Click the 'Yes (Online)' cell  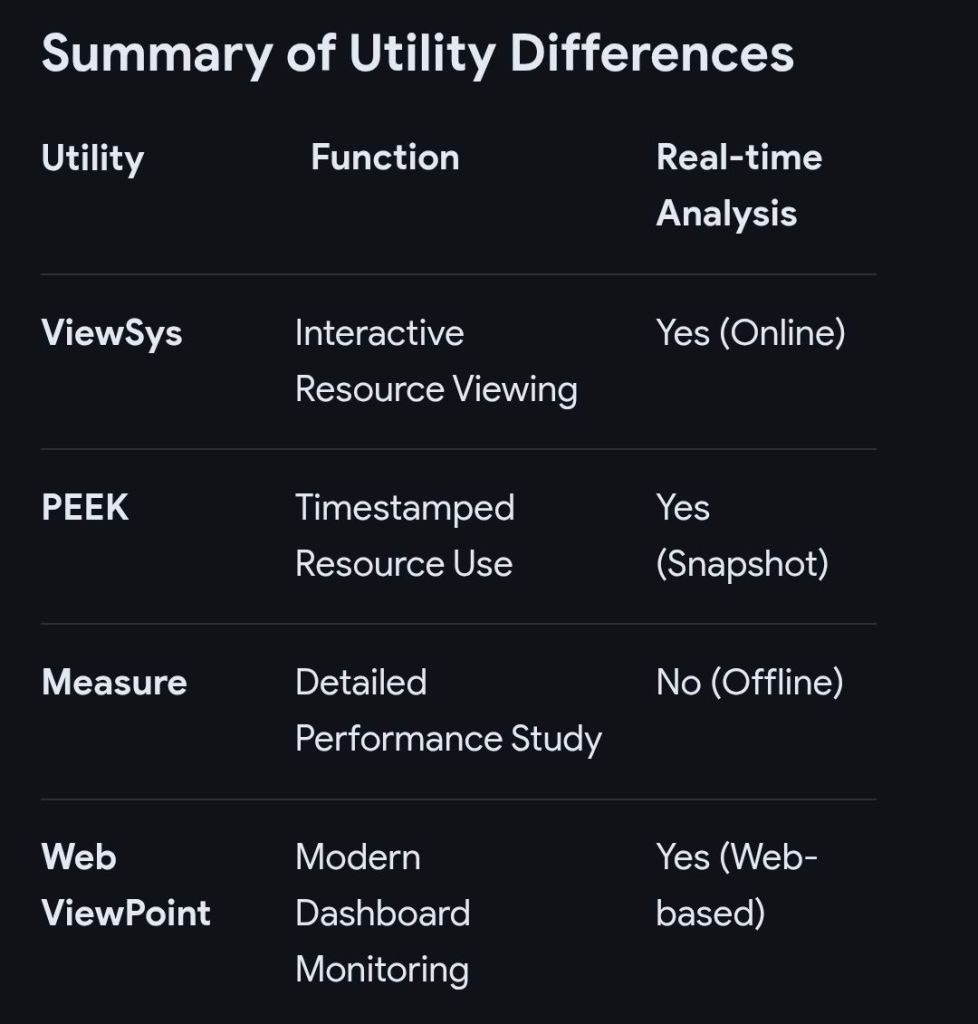pyautogui.click(x=750, y=333)
